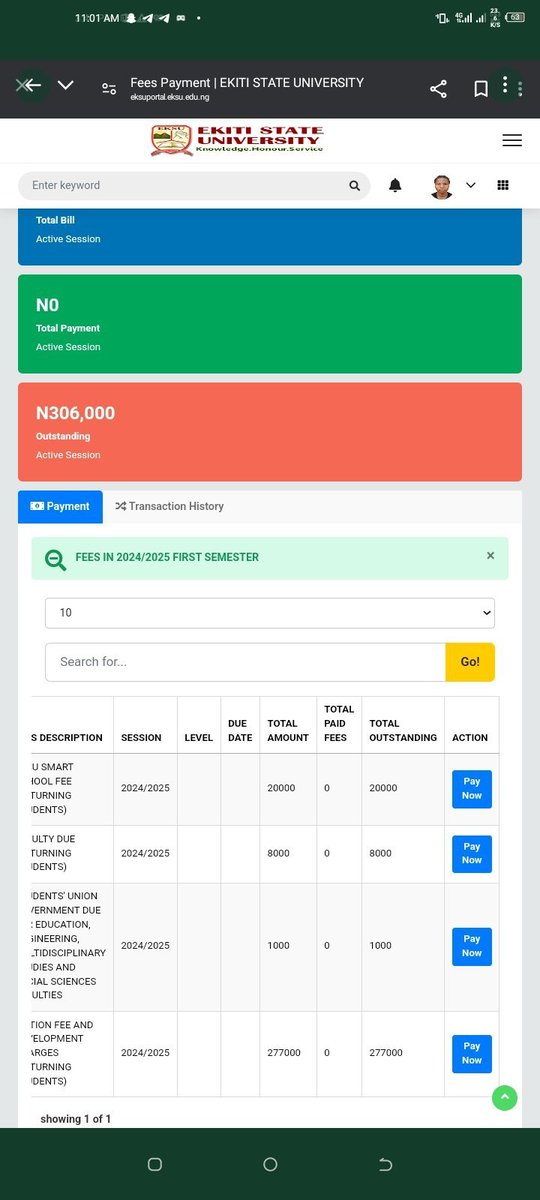Click the magnifier search icon
Image resolution: width=540 pixels, height=1200 pixels.
[x=354, y=186]
